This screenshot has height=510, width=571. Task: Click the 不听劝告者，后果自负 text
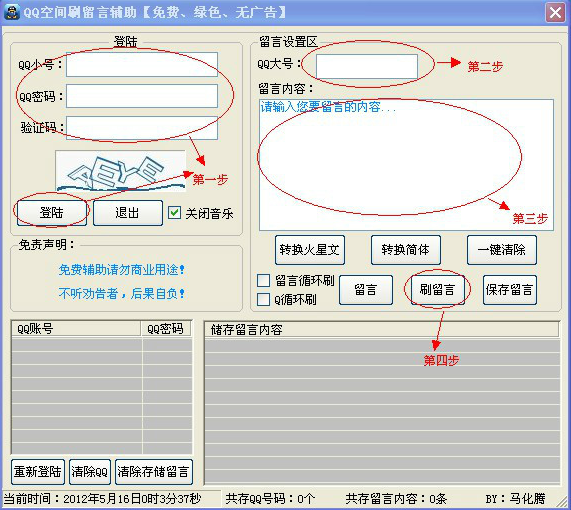(122, 294)
